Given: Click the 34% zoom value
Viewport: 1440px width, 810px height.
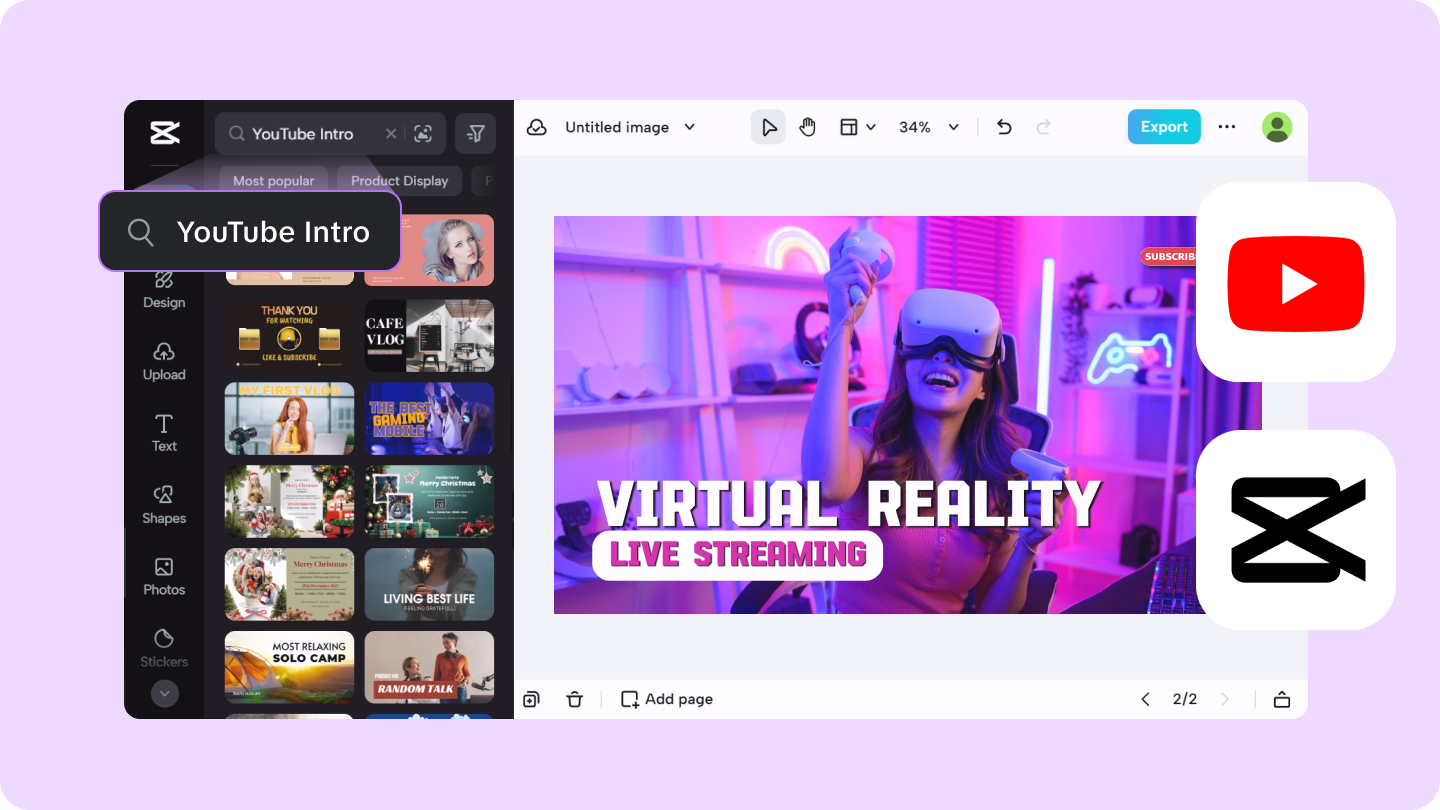Looking at the screenshot, I should (x=915, y=127).
